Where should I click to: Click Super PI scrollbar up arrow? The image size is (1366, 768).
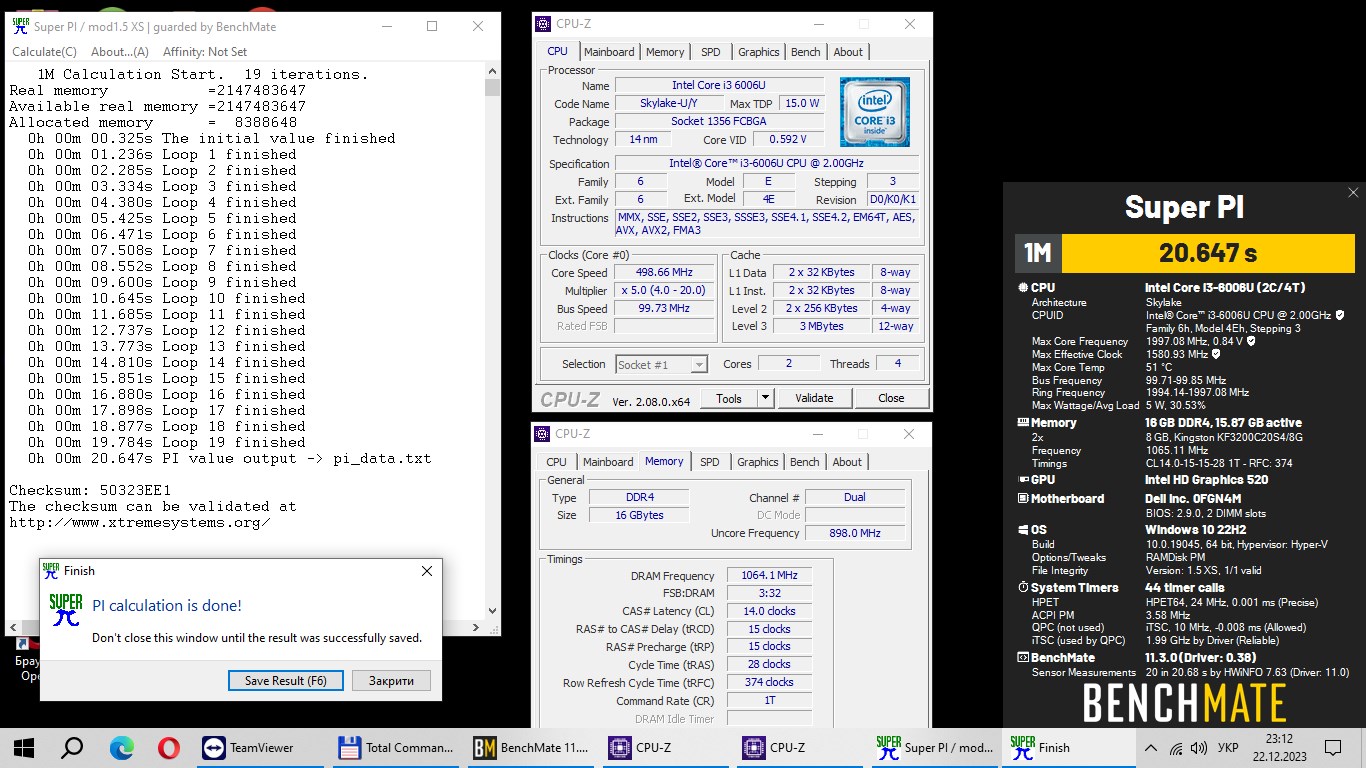(492, 71)
